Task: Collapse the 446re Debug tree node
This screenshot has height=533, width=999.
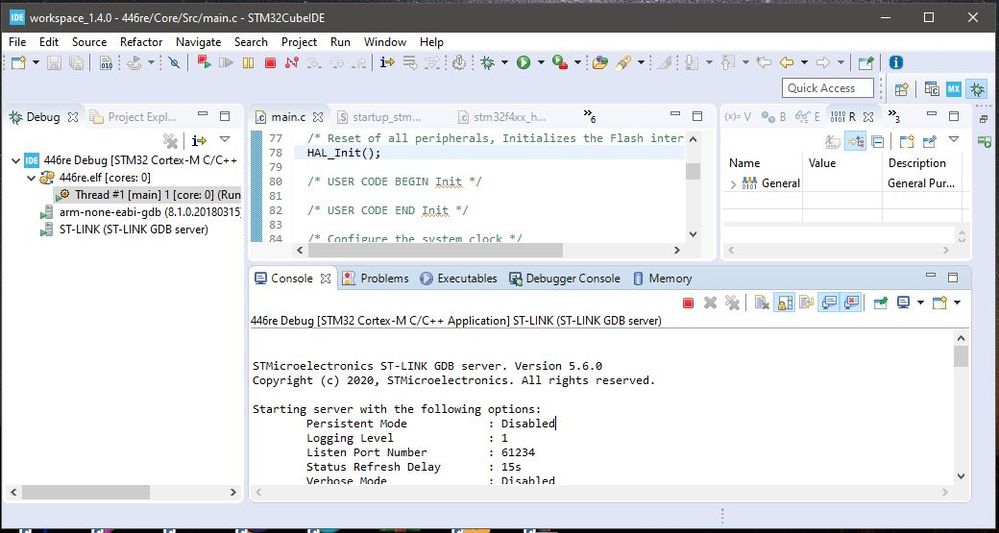Action: coord(16,160)
